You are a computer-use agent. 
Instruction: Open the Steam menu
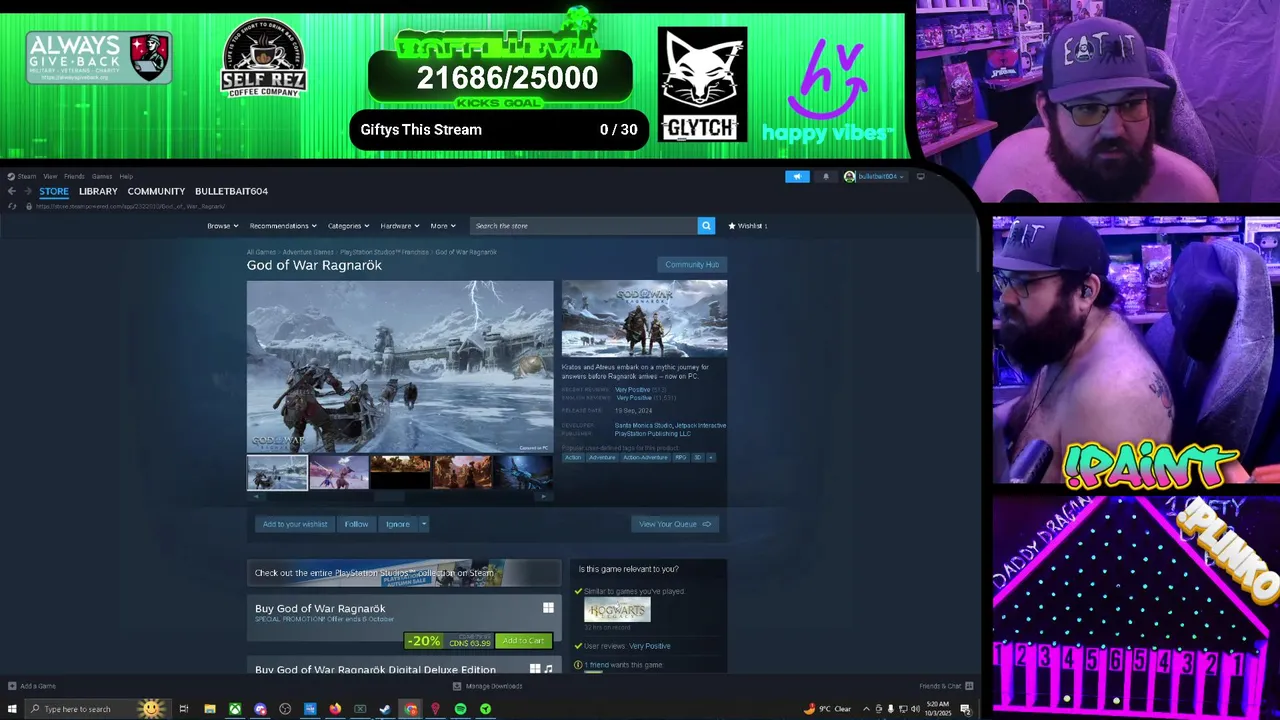pos(22,176)
